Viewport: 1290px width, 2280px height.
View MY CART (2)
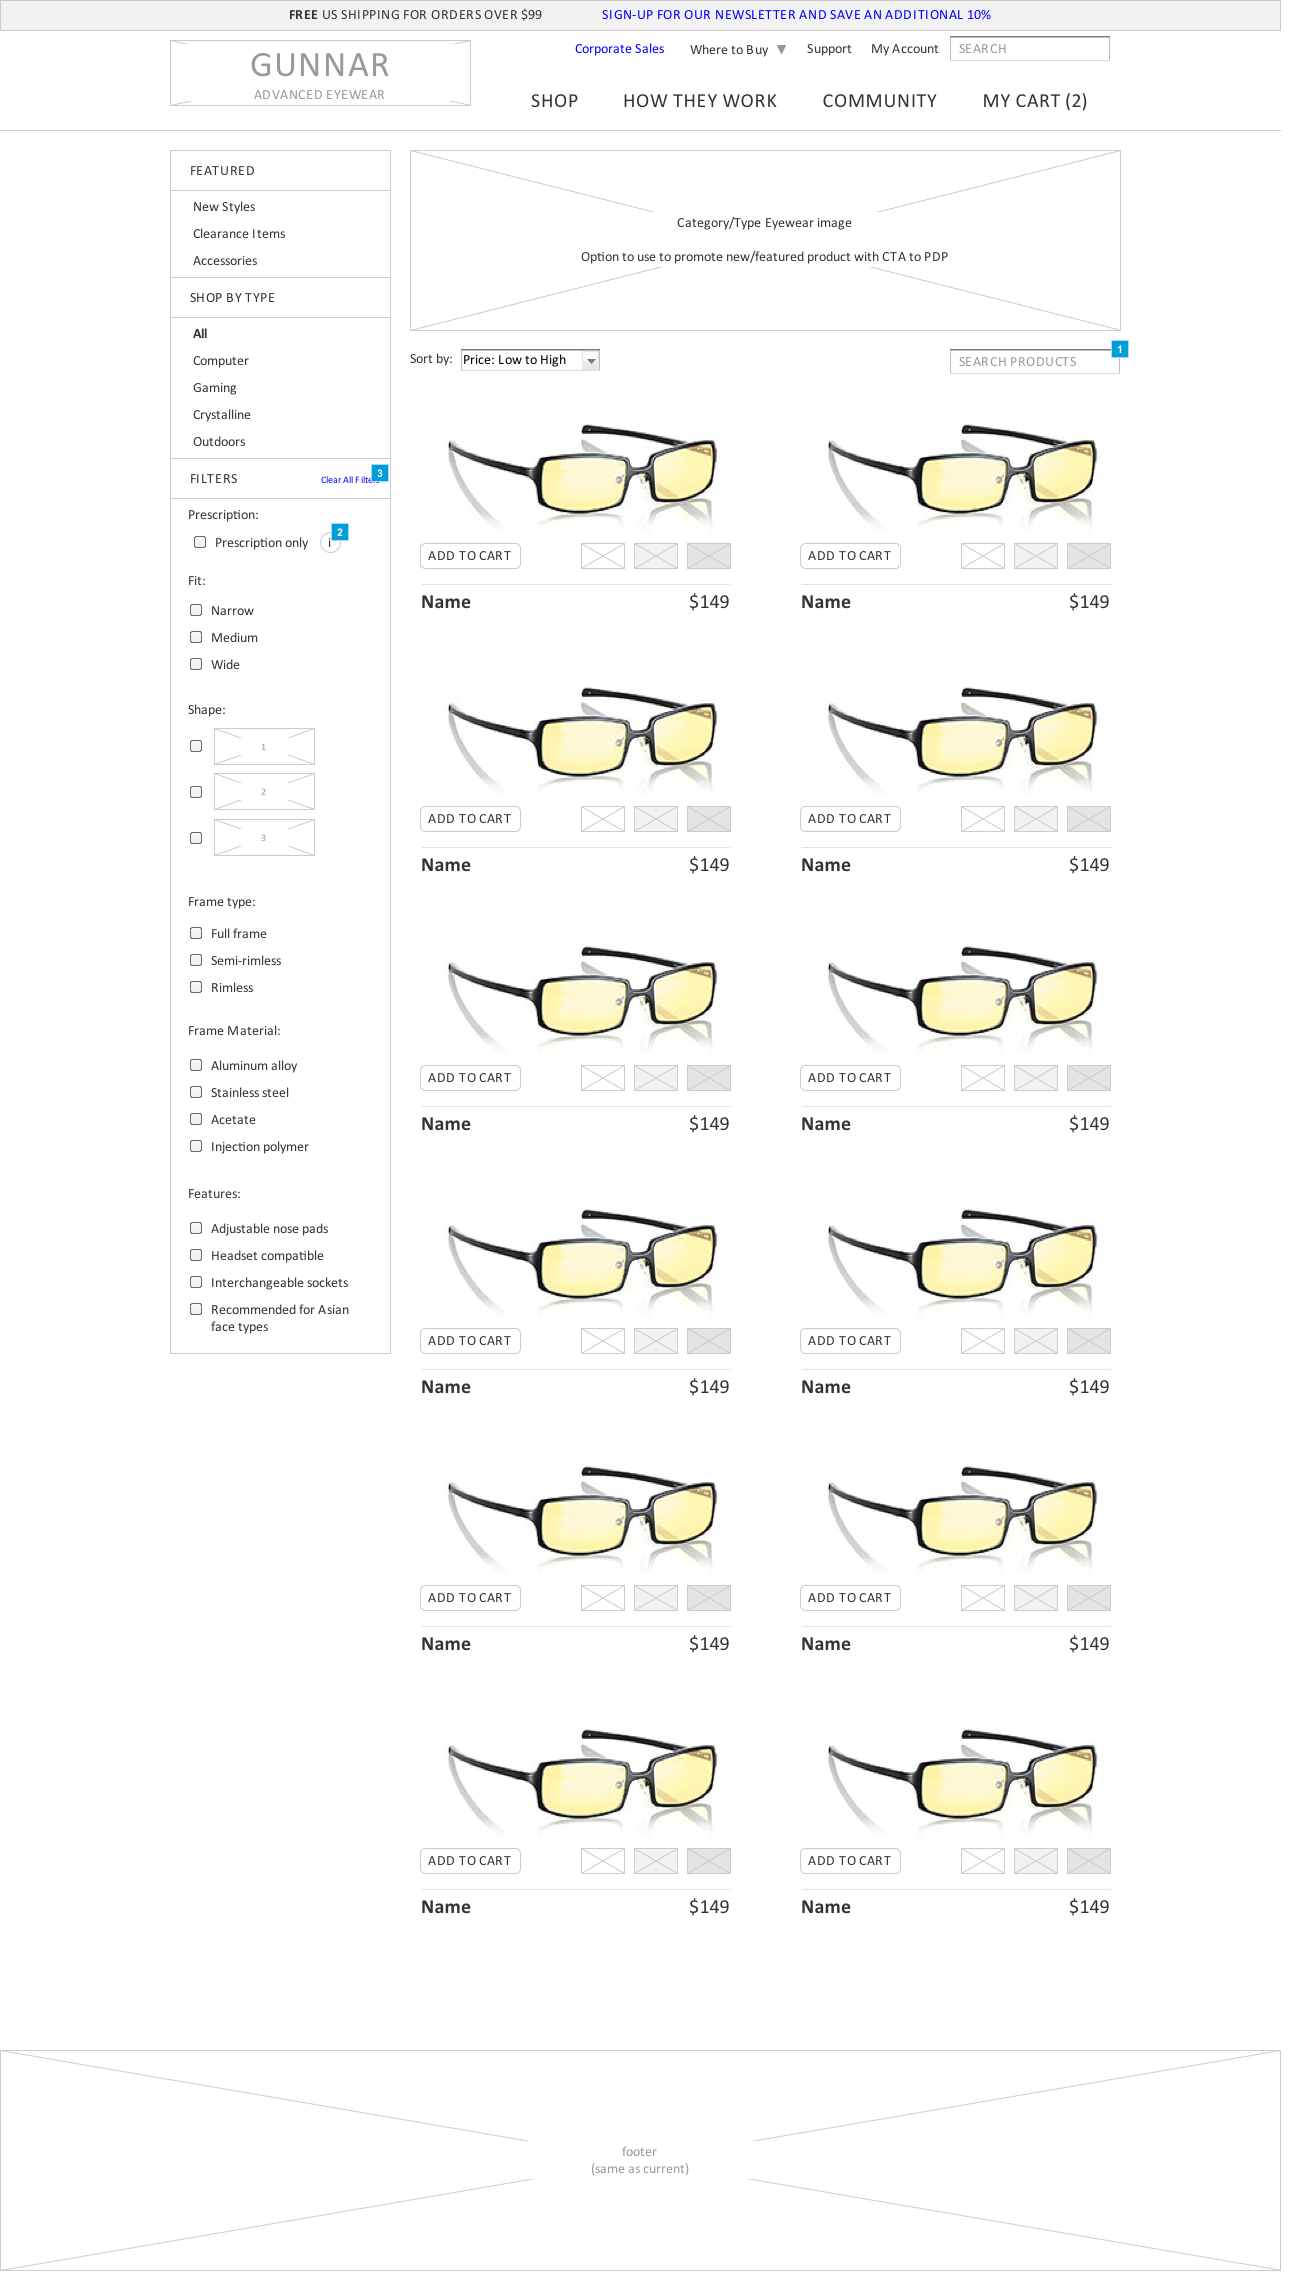(x=1035, y=101)
